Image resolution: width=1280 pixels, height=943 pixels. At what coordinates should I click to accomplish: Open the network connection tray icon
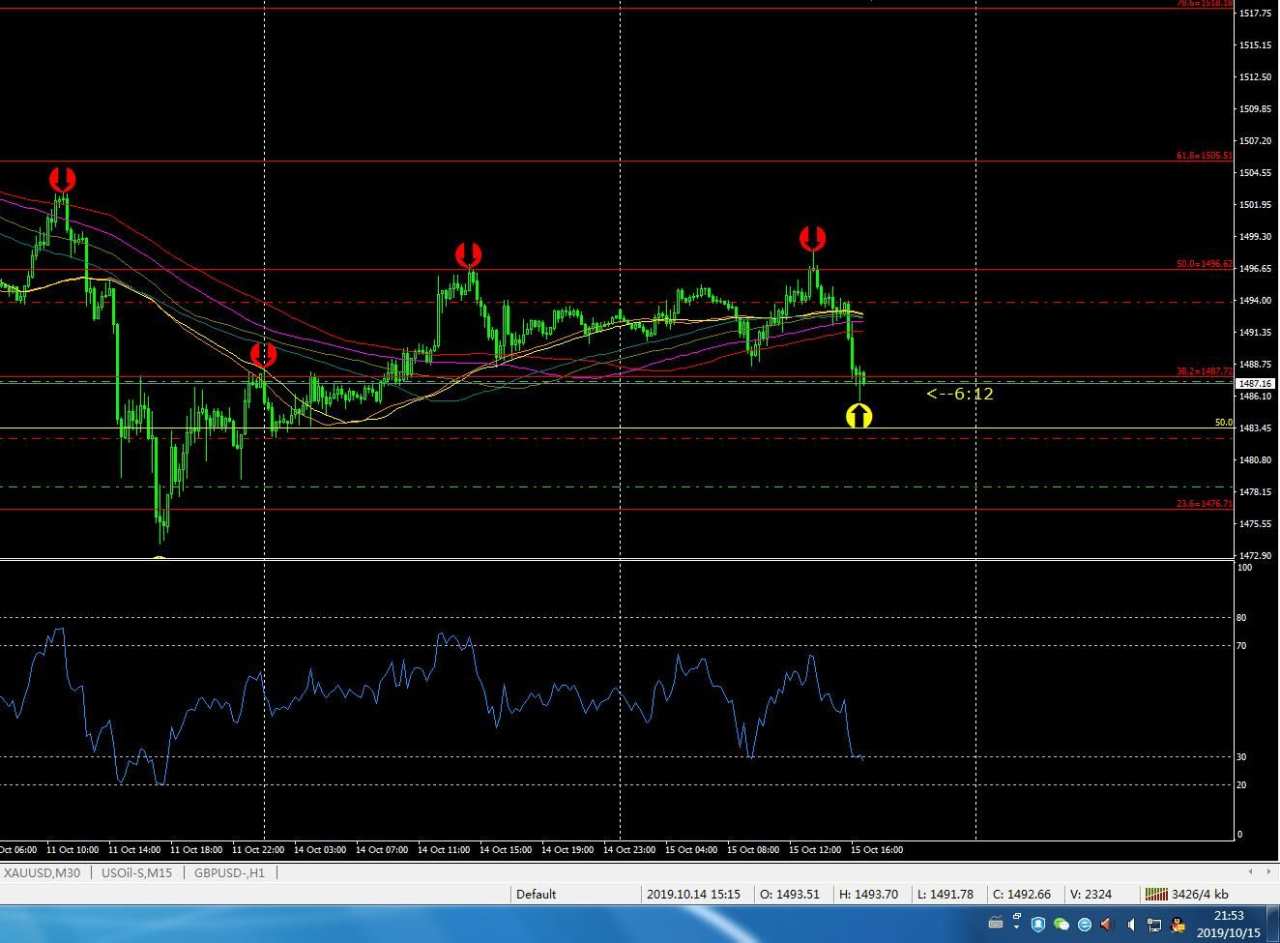pos(1154,924)
